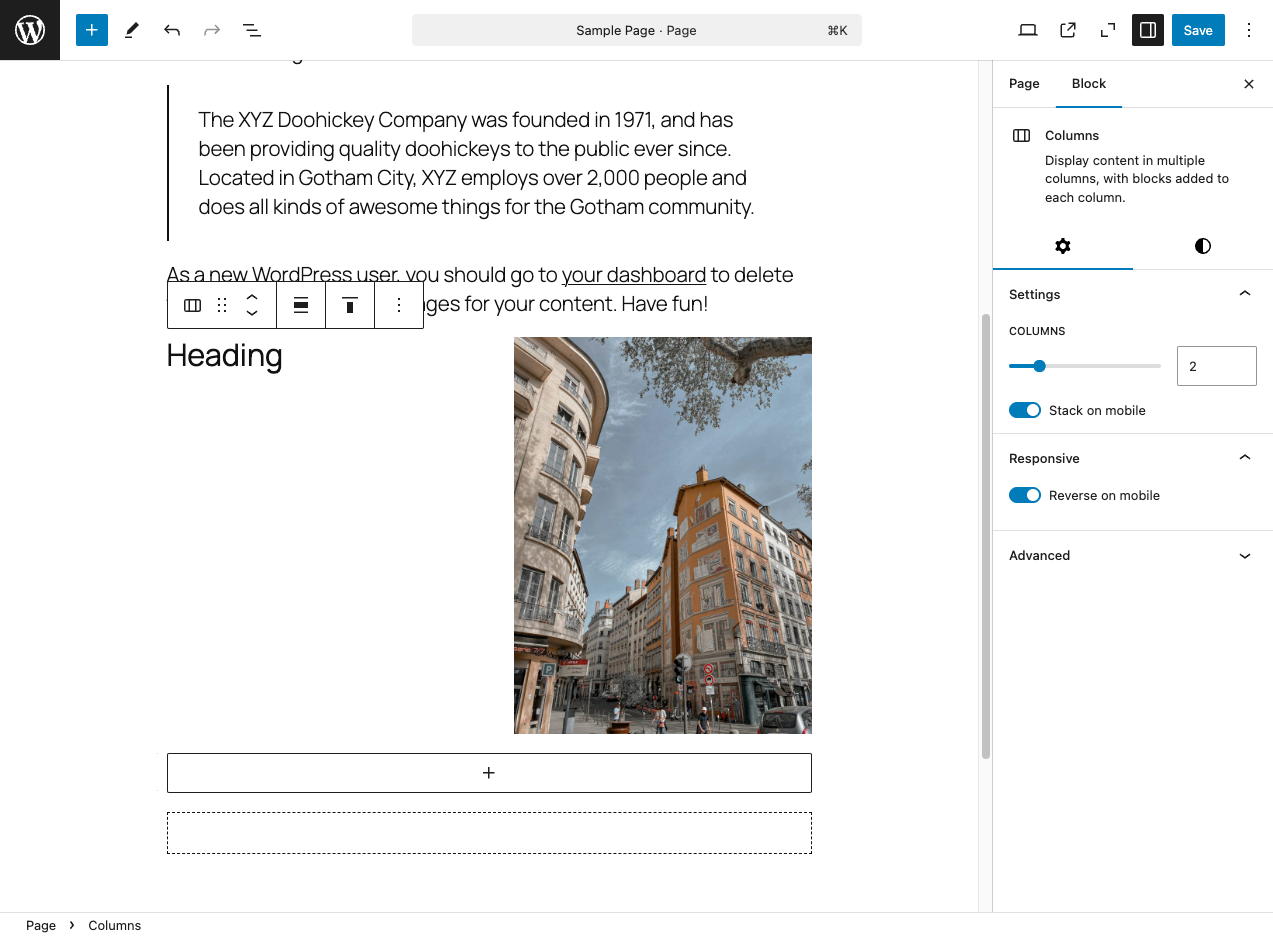Open the Styles half-circle tab
The height and width of the screenshot is (937, 1273).
(x=1203, y=246)
